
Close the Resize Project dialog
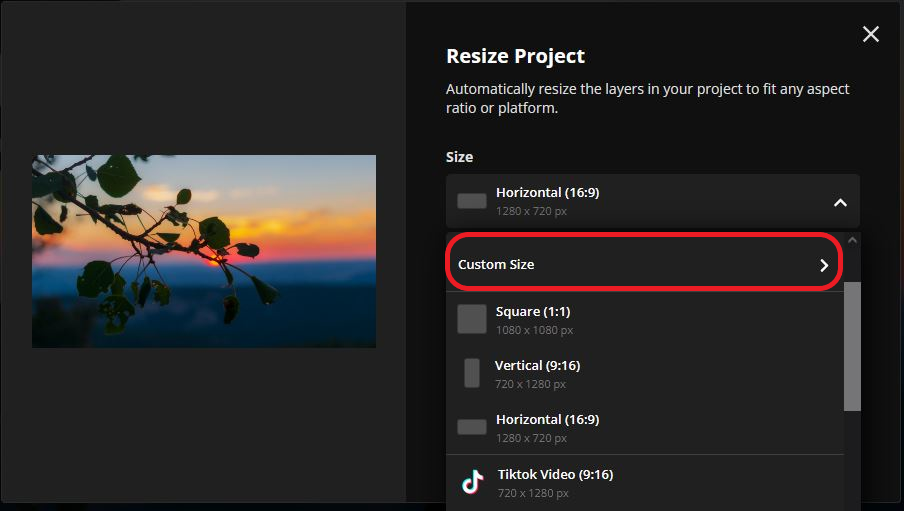pyautogui.click(x=870, y=34)
